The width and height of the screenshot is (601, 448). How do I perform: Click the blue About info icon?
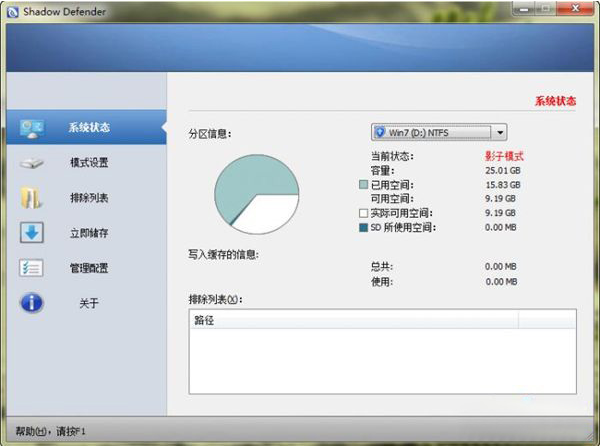(x=31, y=303)
